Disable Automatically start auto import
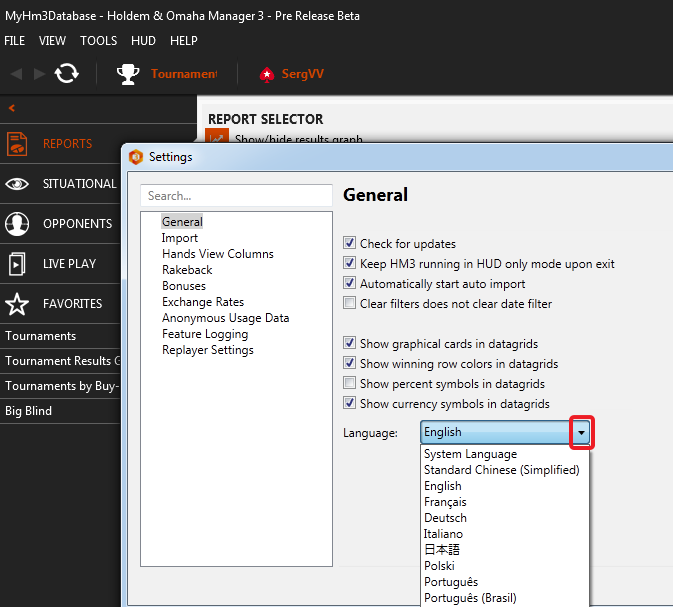The width and height of the screenshot is (673, 607). 349,283
